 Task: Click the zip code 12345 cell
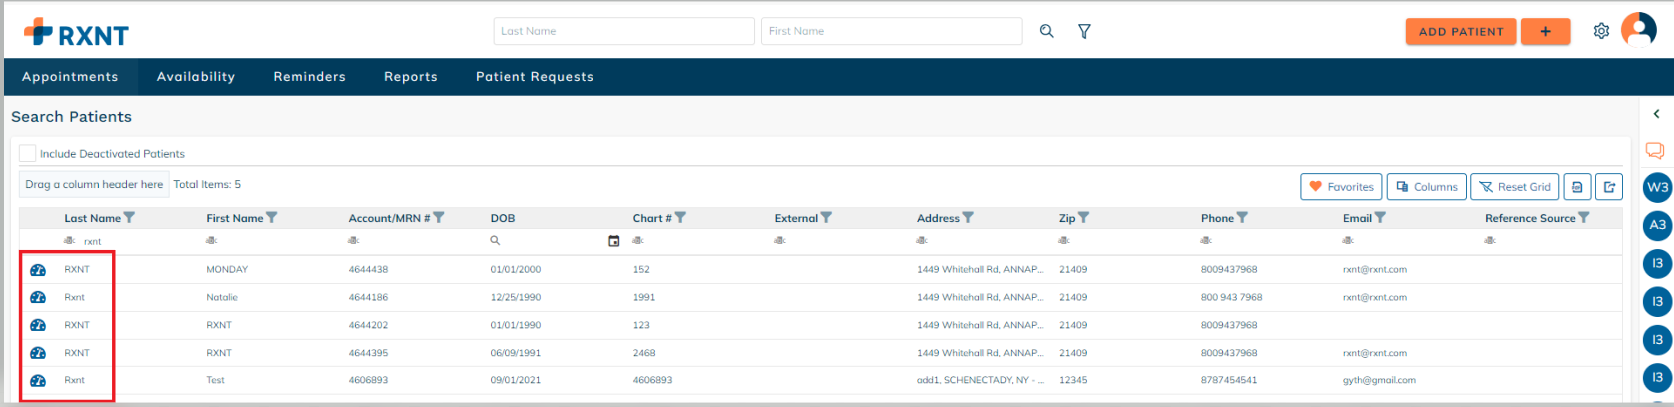[x=1073, y=380]
